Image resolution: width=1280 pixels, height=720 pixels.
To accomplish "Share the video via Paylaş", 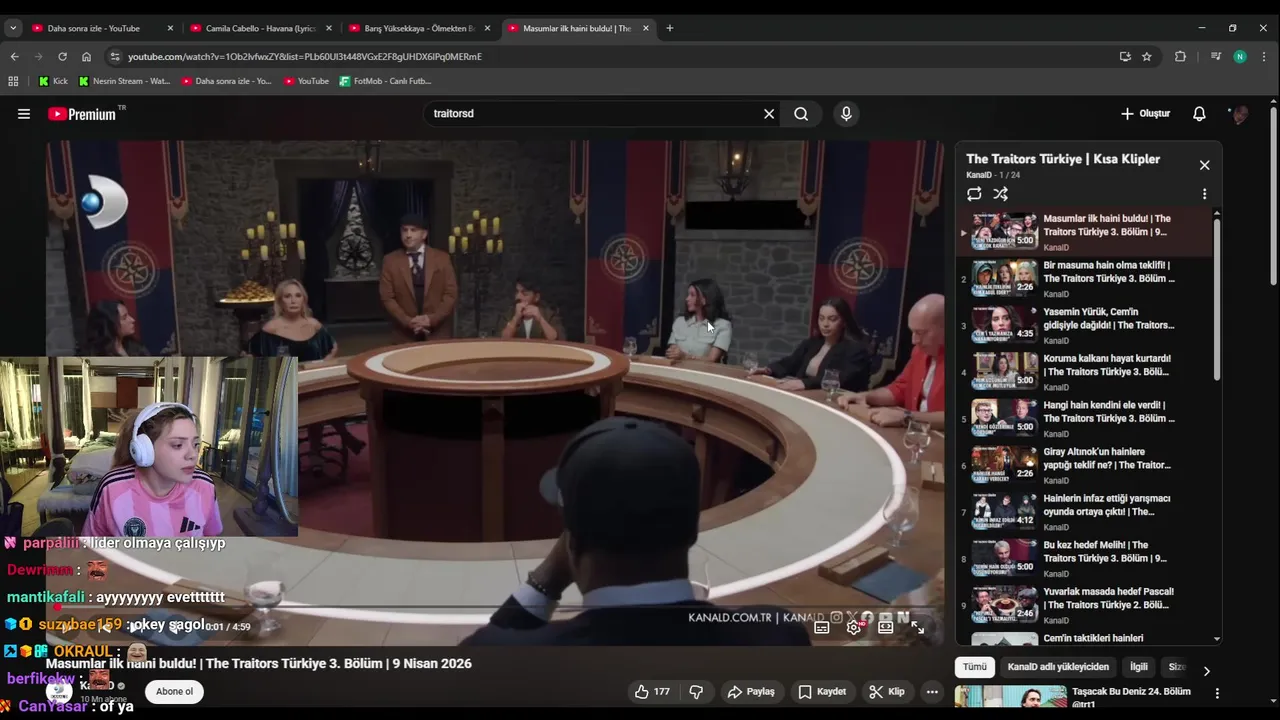I will coord(751,691).
